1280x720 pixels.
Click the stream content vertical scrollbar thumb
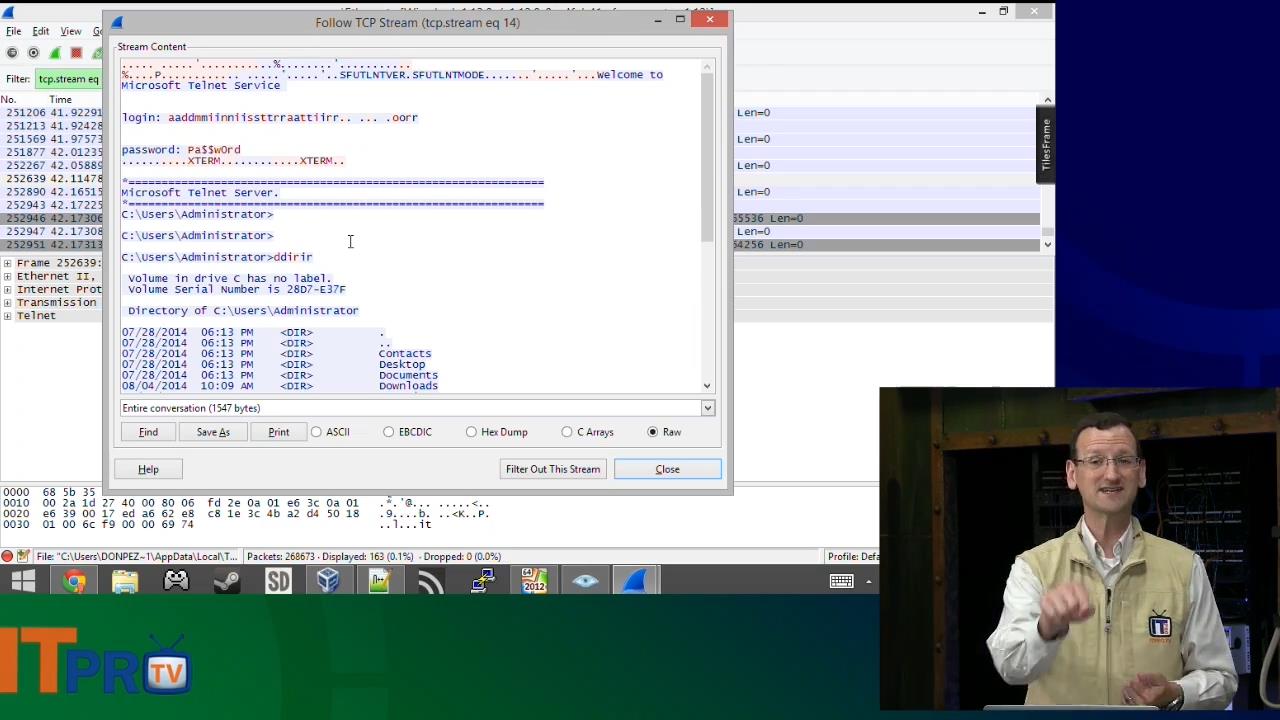[x=707, y=158]
